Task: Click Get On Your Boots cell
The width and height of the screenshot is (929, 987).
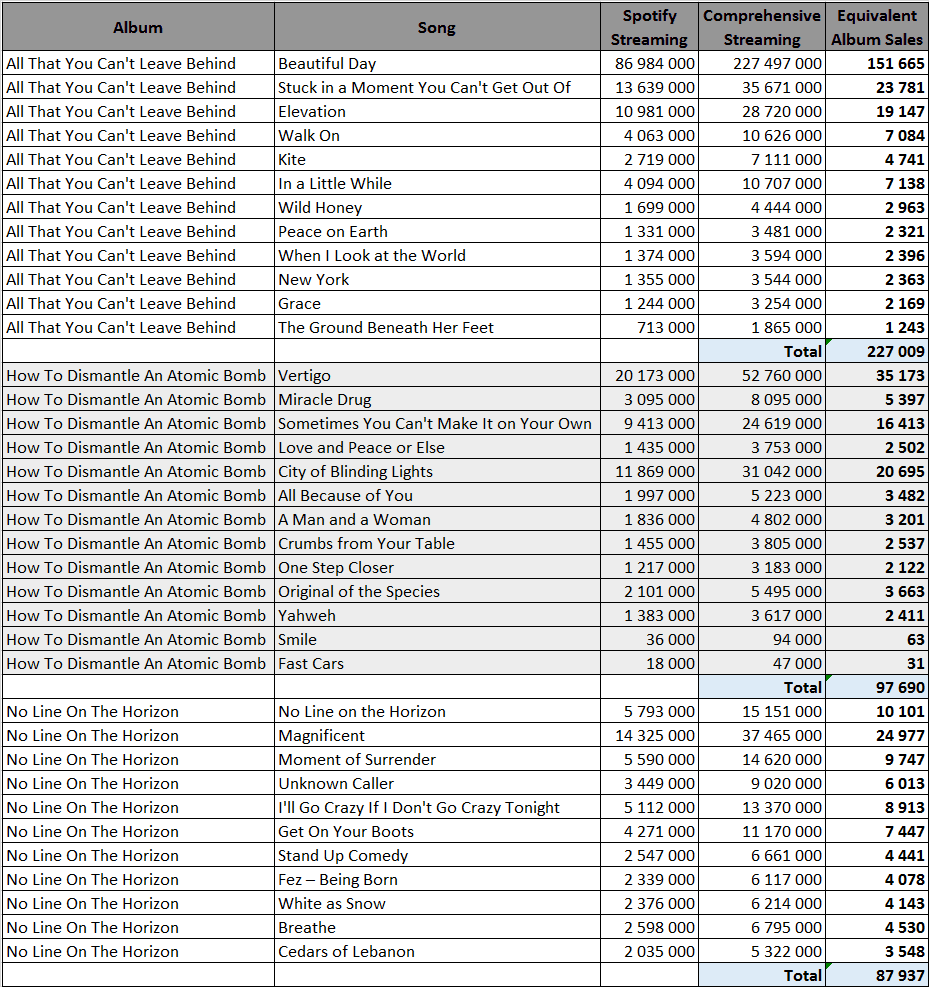Action: (437, 830)
